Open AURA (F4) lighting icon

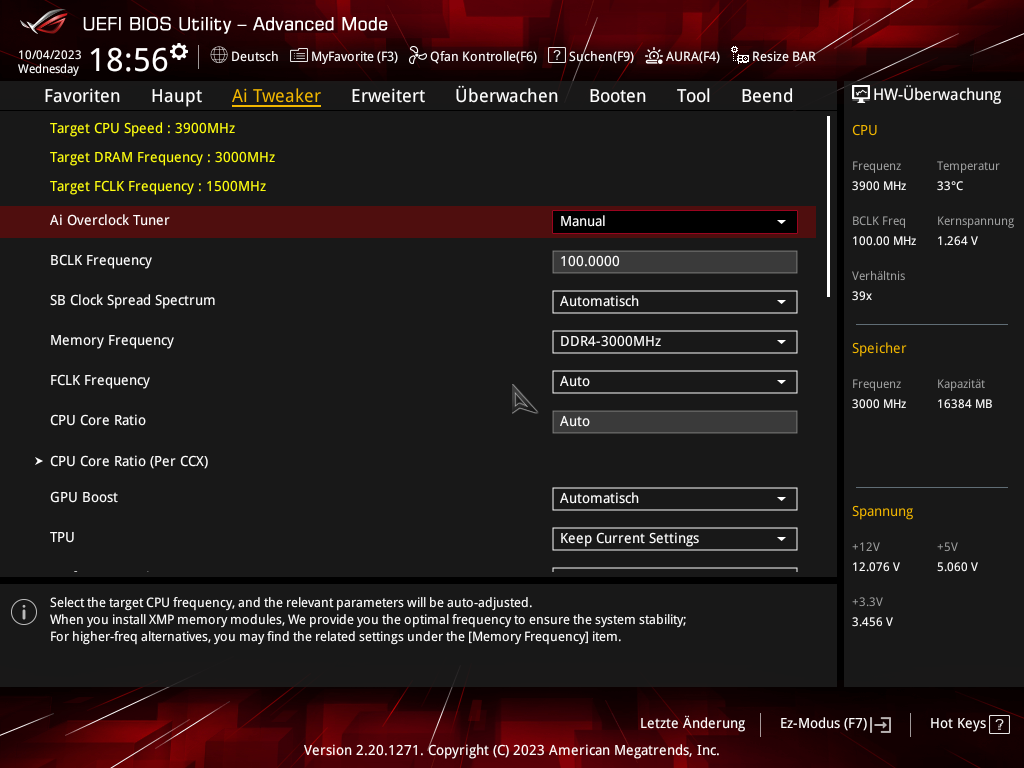click(654, 56)
